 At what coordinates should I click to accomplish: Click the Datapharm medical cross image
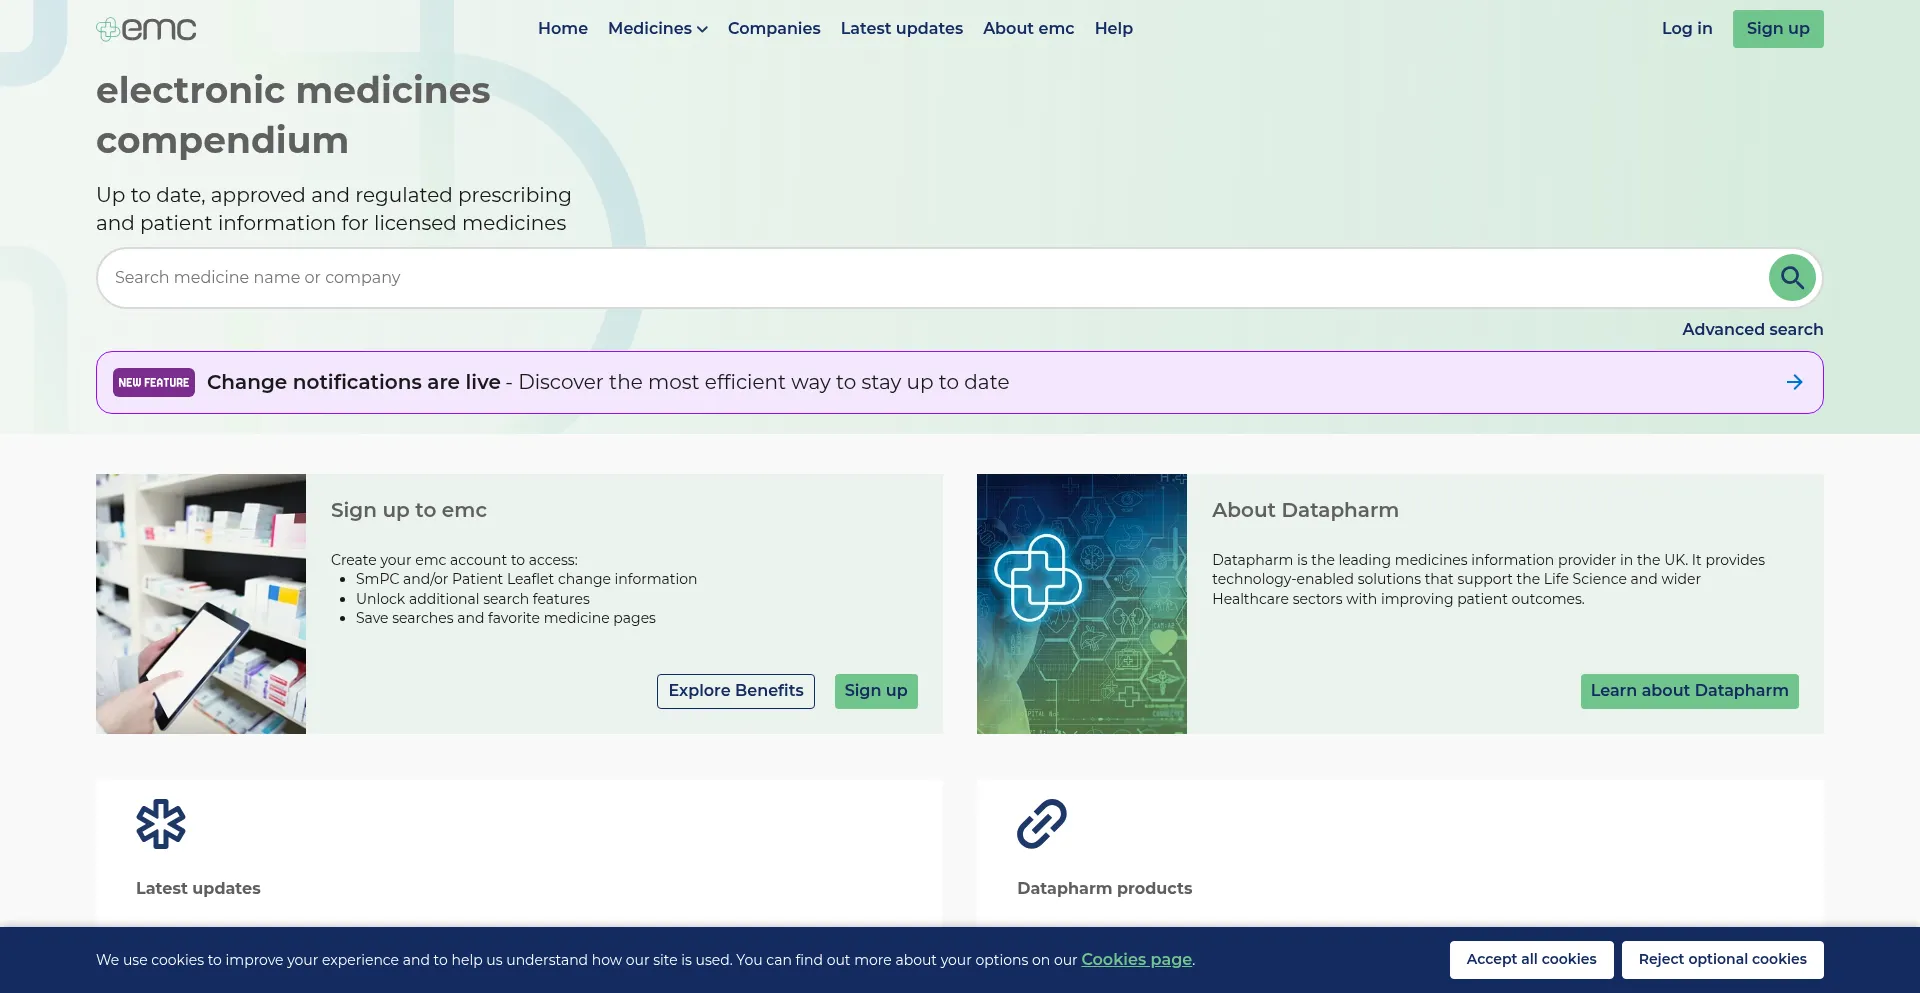1082,604
